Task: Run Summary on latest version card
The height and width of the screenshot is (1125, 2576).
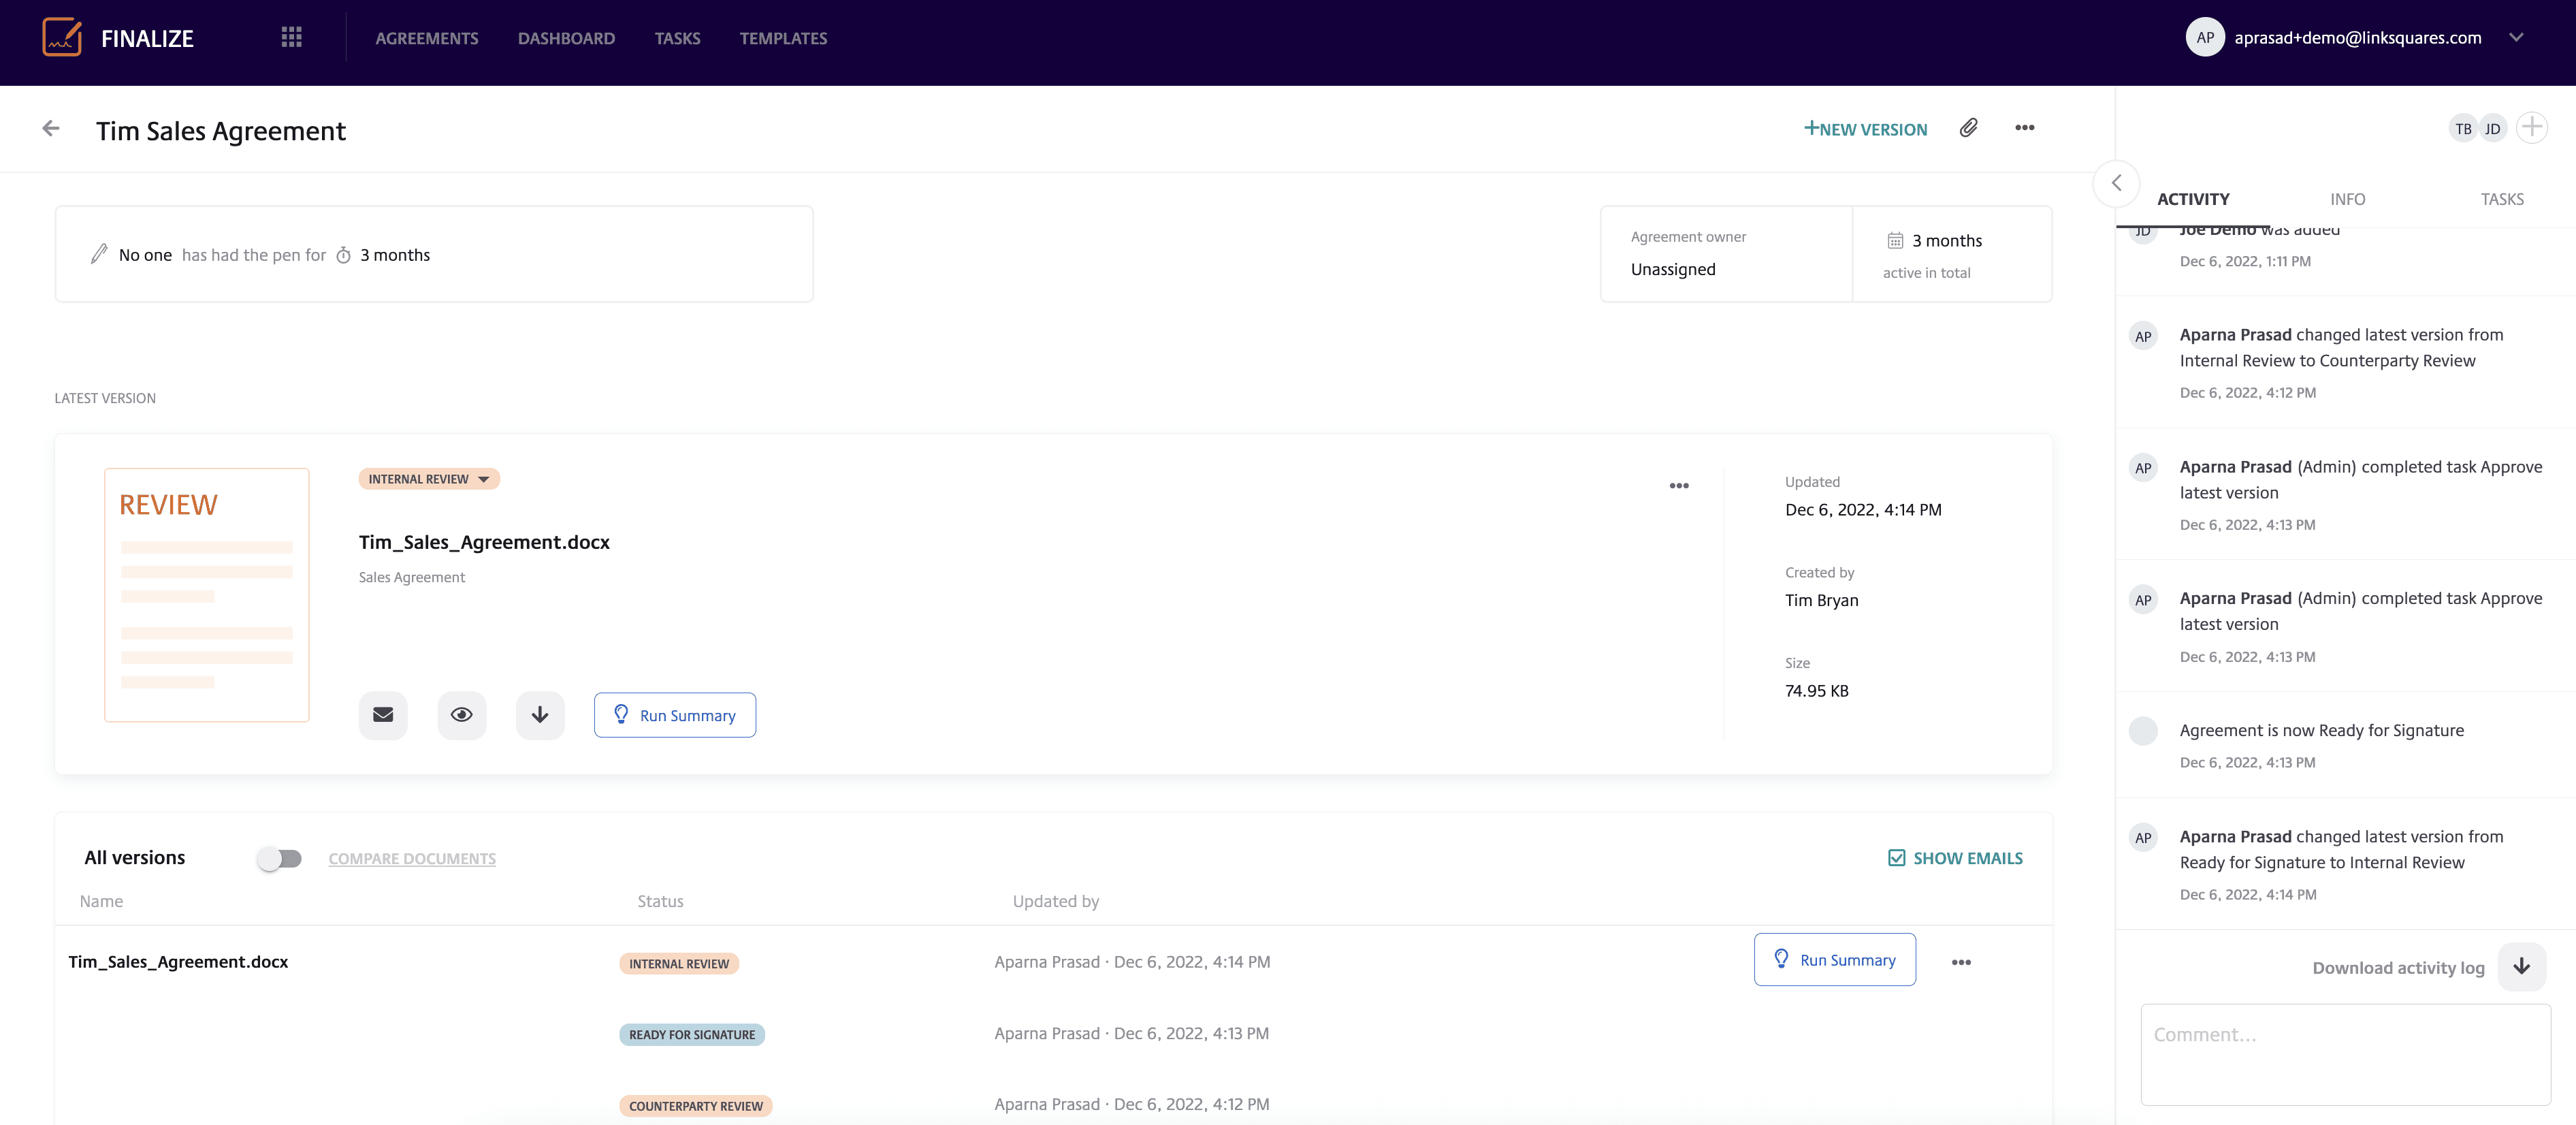Action: [x=675, y=715]
